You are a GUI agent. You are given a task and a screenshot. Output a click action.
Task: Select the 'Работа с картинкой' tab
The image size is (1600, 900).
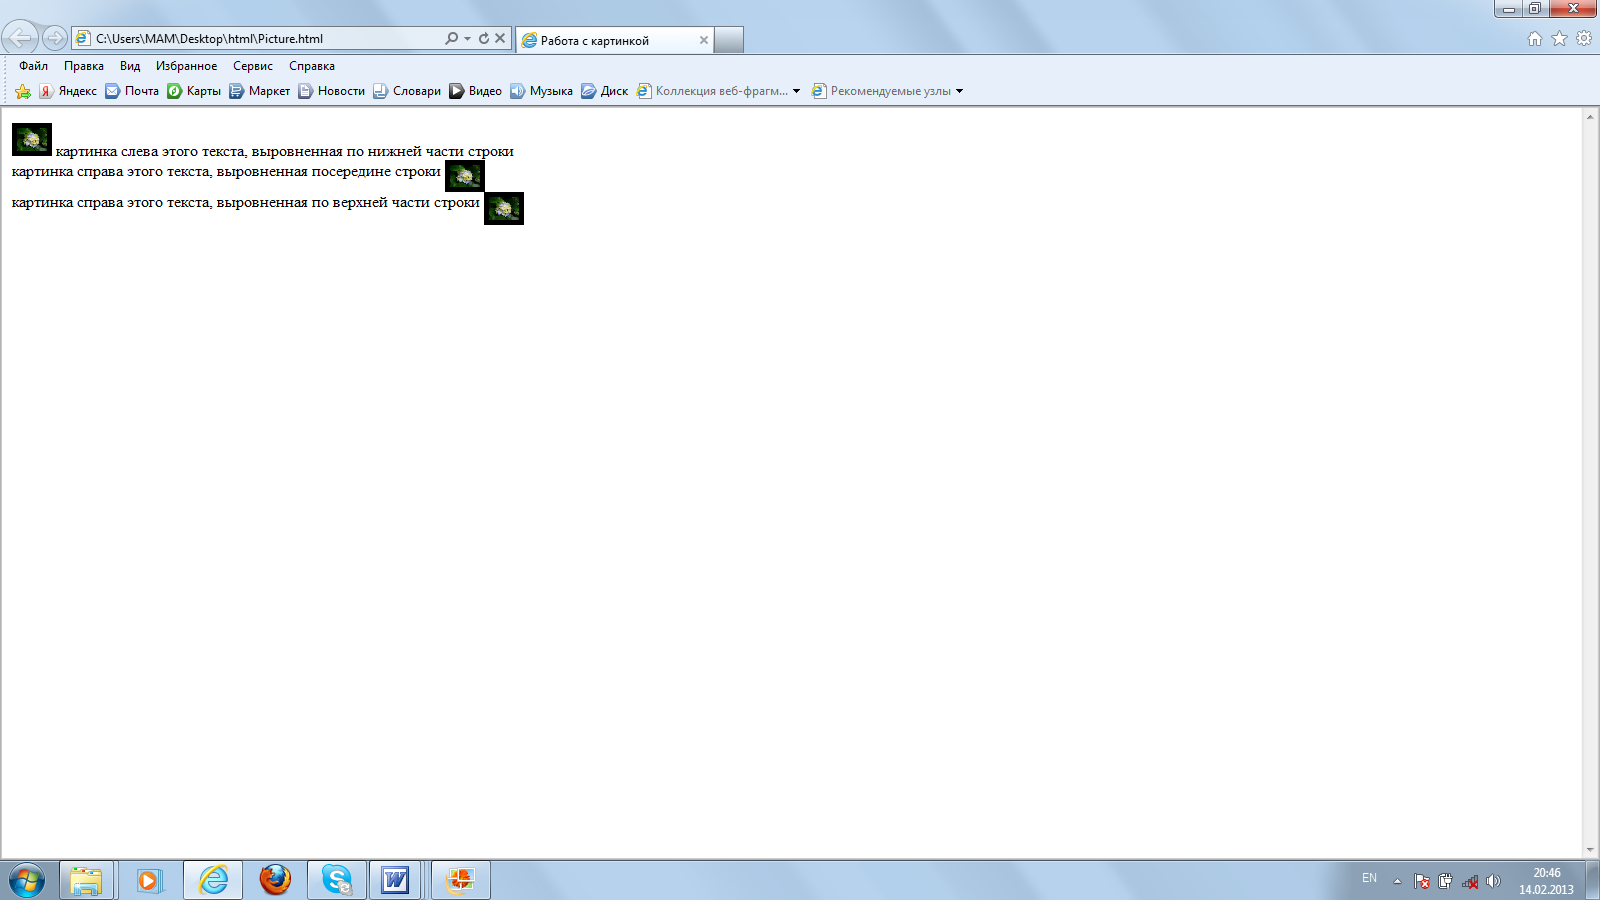tap(614, 40)
